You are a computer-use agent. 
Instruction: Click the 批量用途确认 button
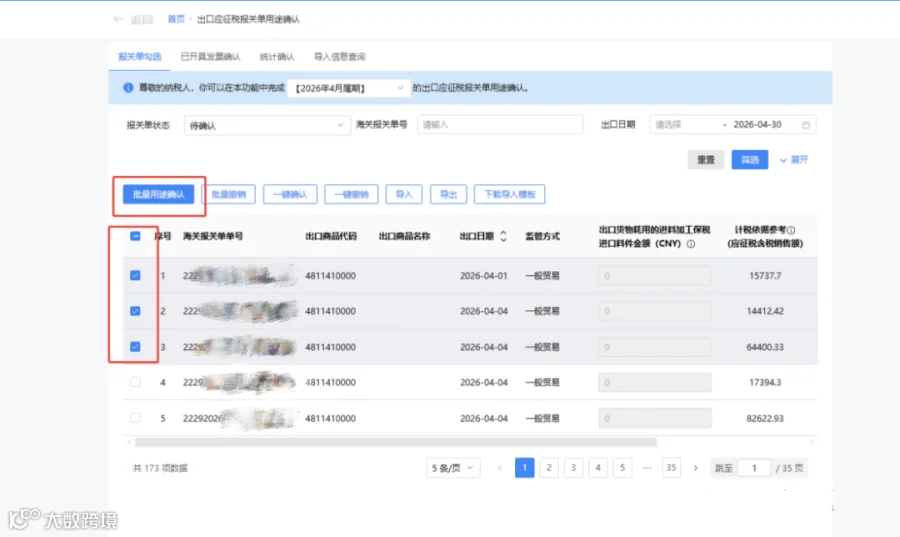[158, 194]
